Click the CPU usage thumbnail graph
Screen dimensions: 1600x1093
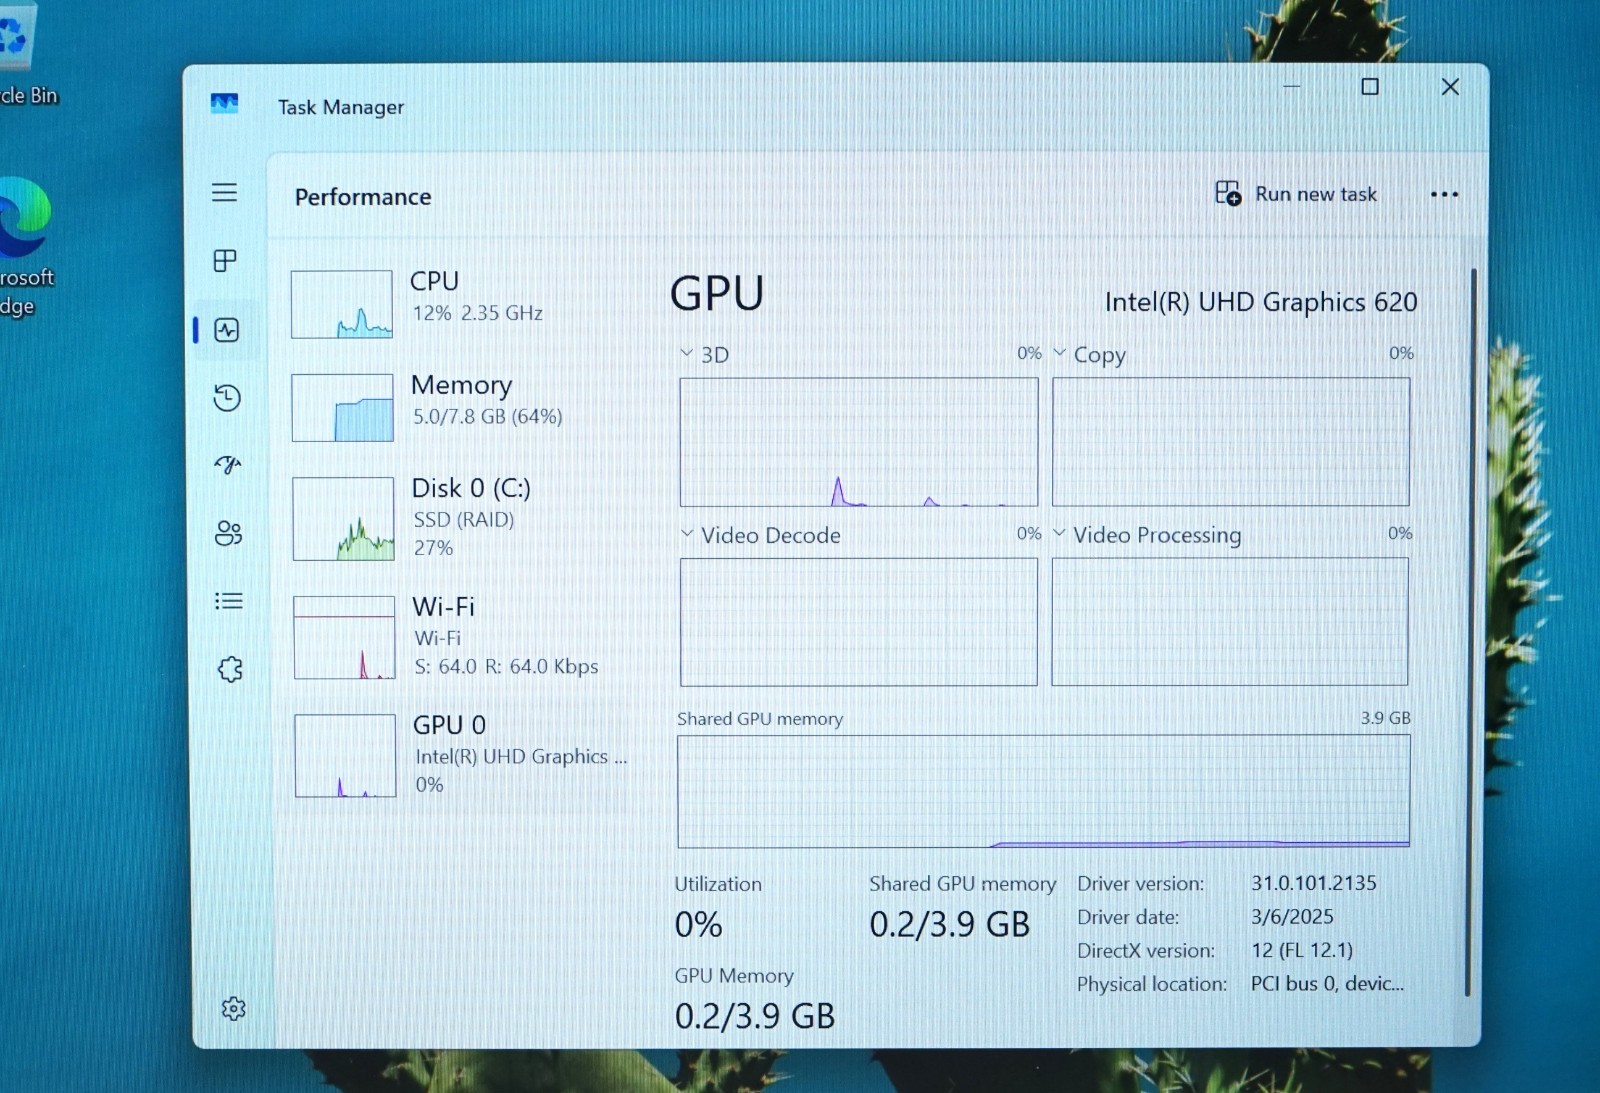pos(342,304)
